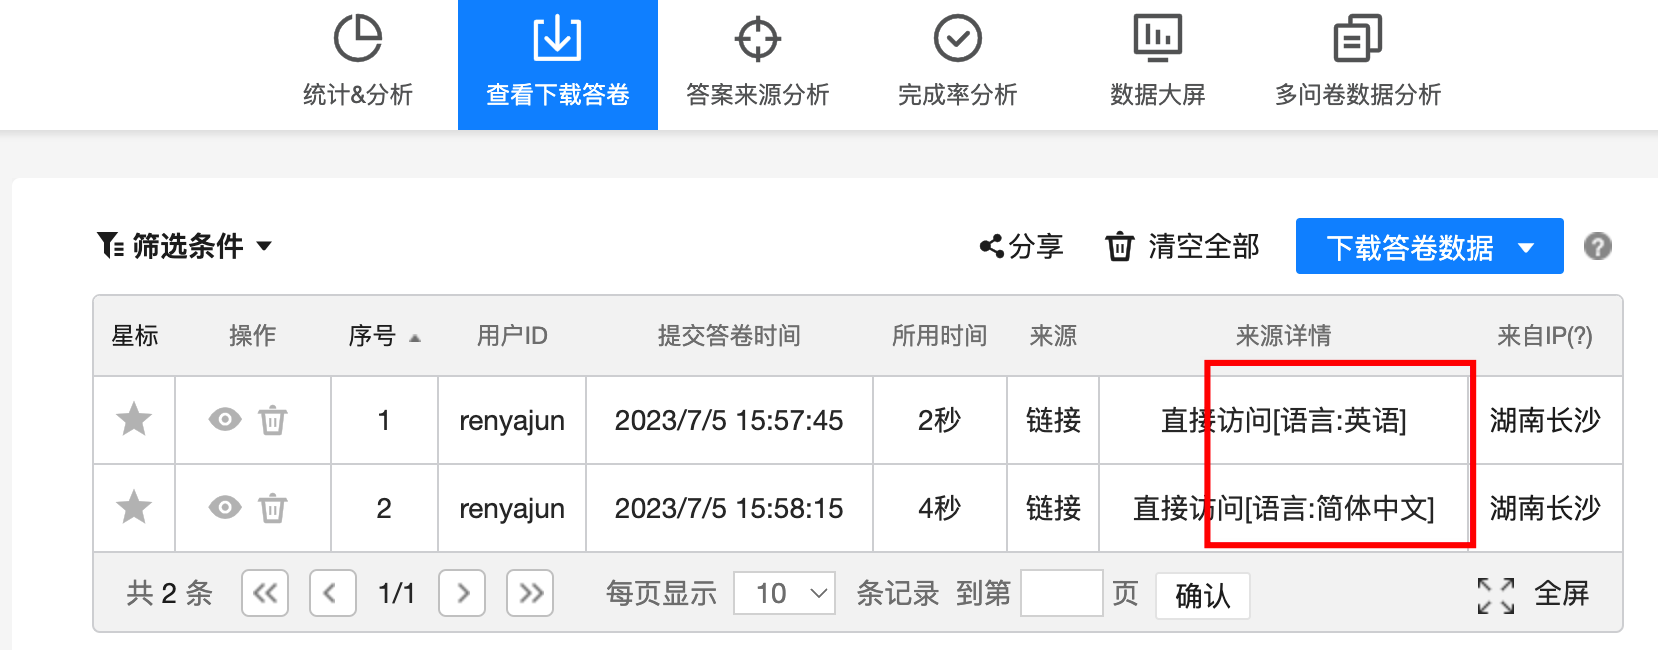This screenshot has height=650, width=1658.
Task: Click the 2023/7/5 15:58:15 timestamp cell
Action: pyautogui.click(x=729, y=509)
